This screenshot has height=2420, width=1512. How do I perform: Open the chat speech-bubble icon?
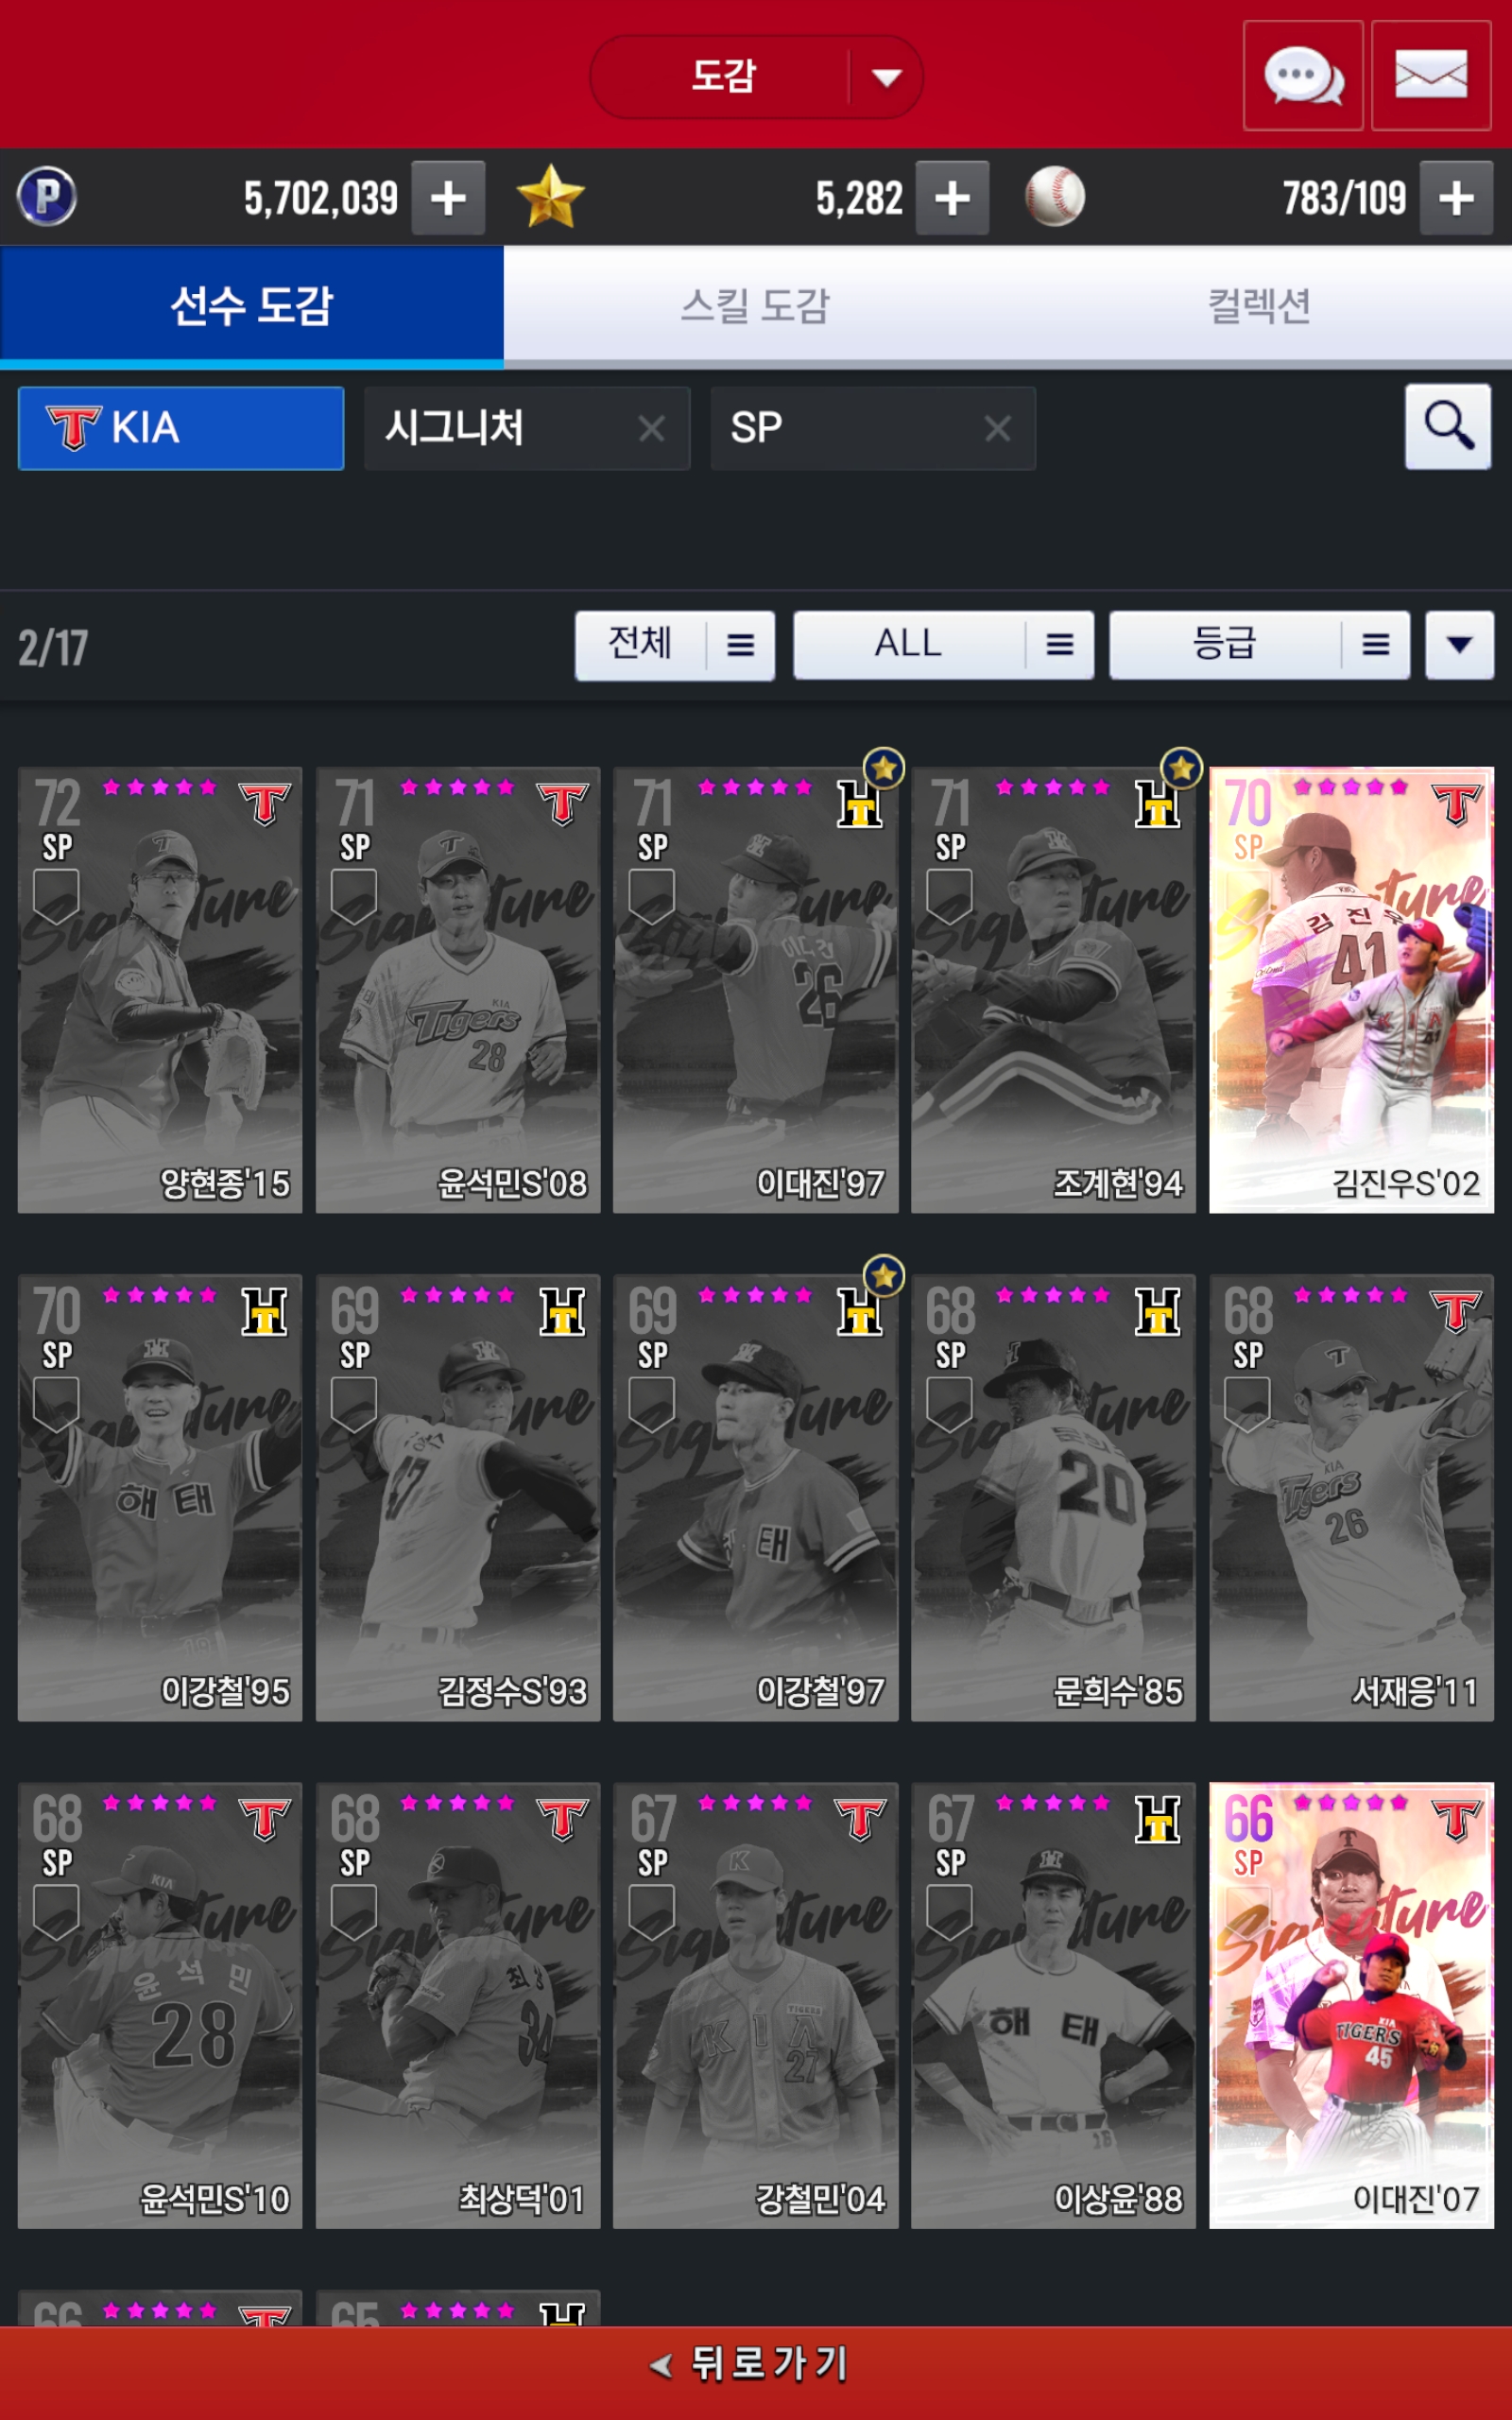(1302, 76)
